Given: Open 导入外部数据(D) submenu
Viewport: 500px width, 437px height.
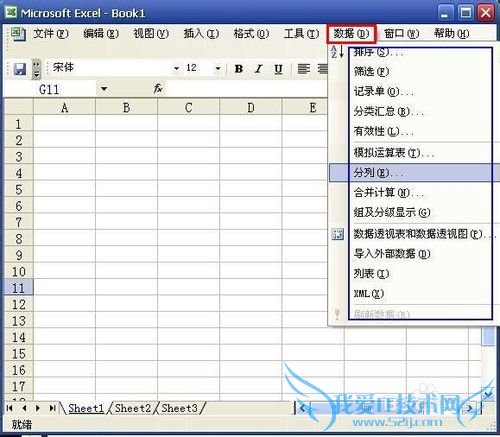Looking at the screenshot, I should point(413,254).
